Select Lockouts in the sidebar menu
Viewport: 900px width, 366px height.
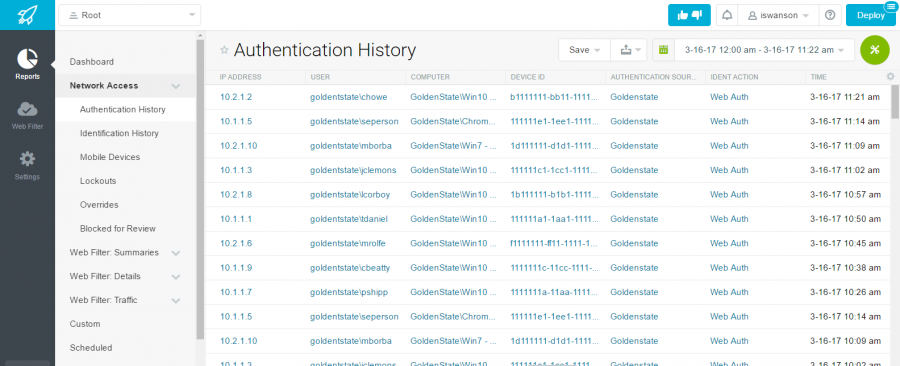pos(98,181)
